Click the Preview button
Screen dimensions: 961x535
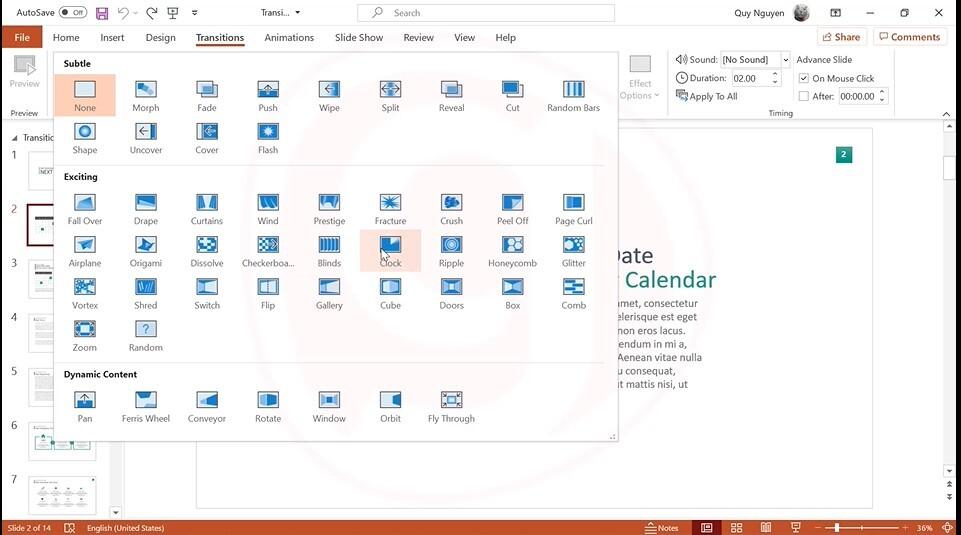[25, 72]
